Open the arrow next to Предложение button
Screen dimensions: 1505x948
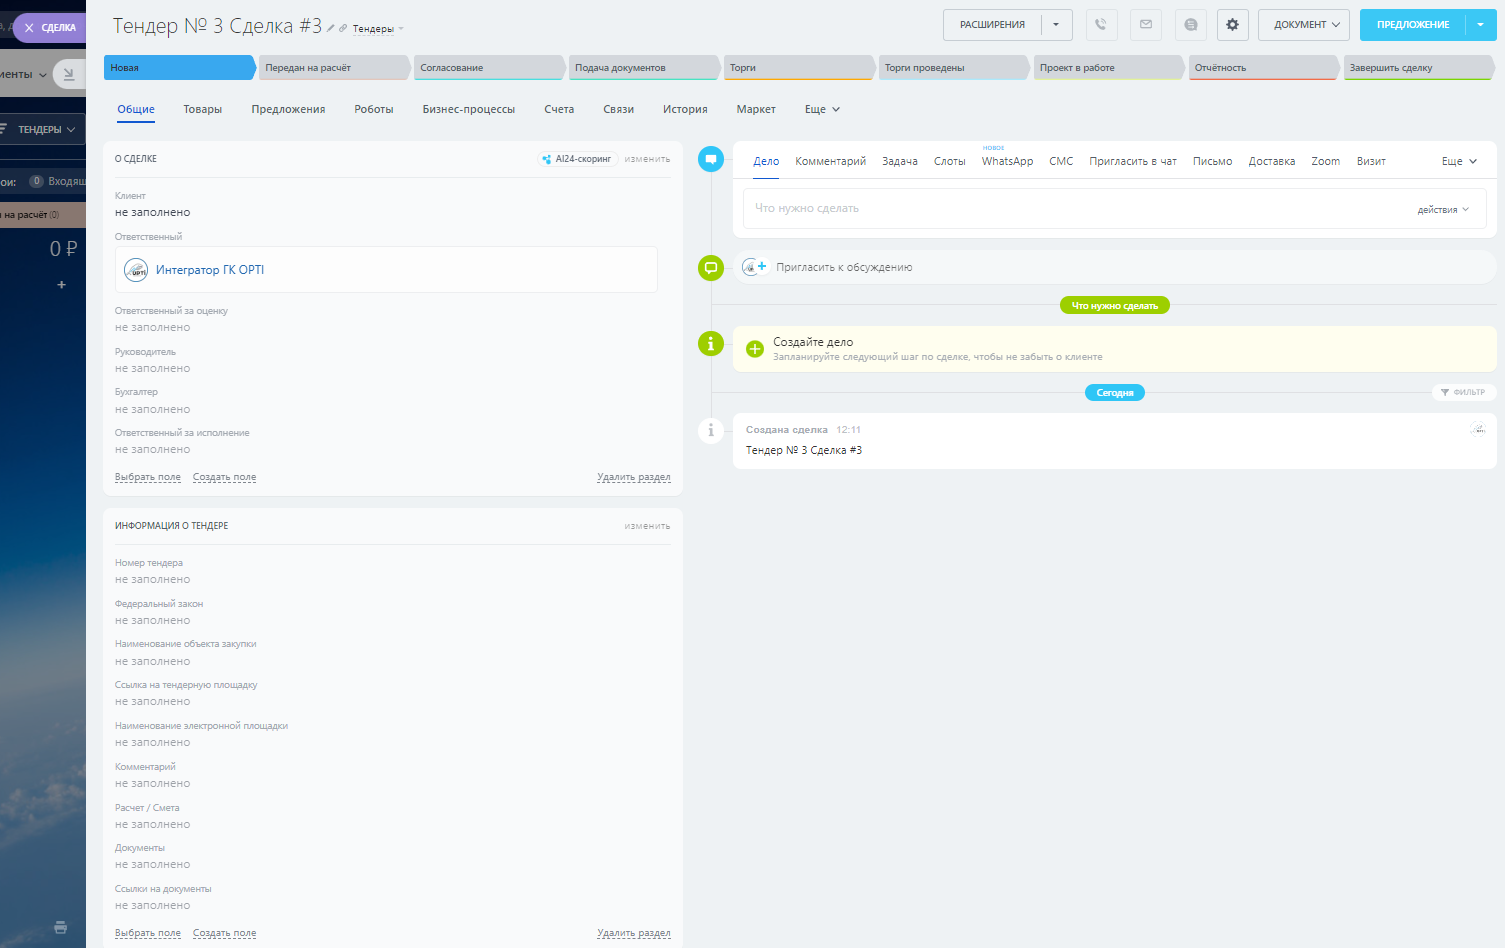(x=1480, y=25)
